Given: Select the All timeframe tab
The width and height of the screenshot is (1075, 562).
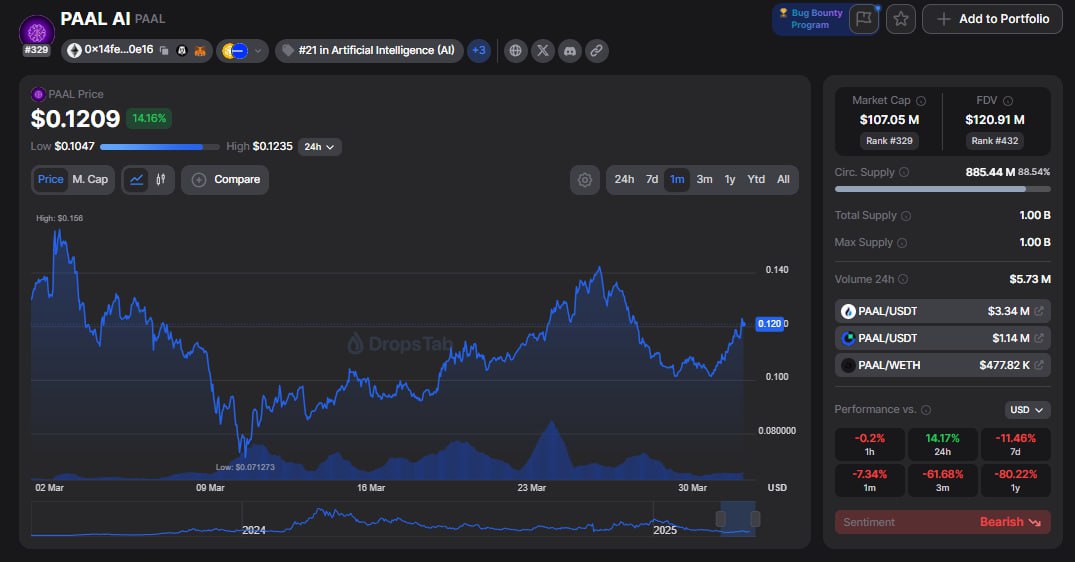Looking at the screenshot, I should click(x=784, y=180).
